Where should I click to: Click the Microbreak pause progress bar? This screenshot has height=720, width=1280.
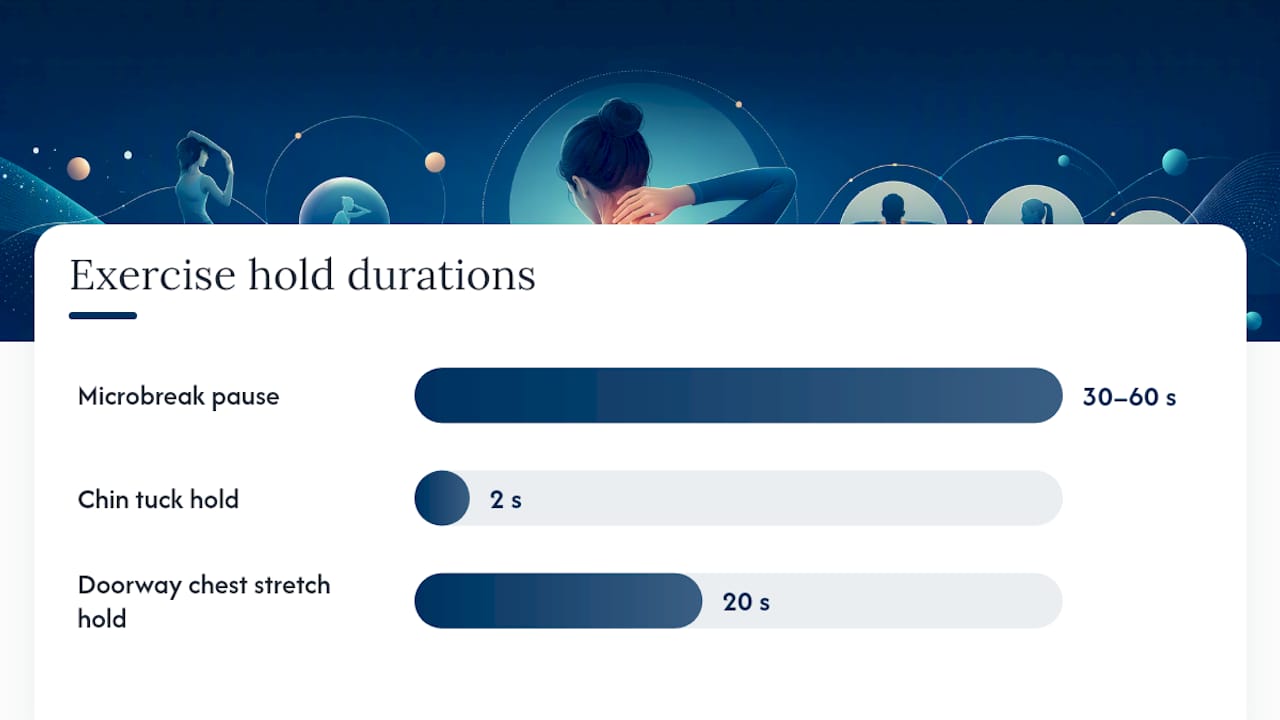coord(738,396)
